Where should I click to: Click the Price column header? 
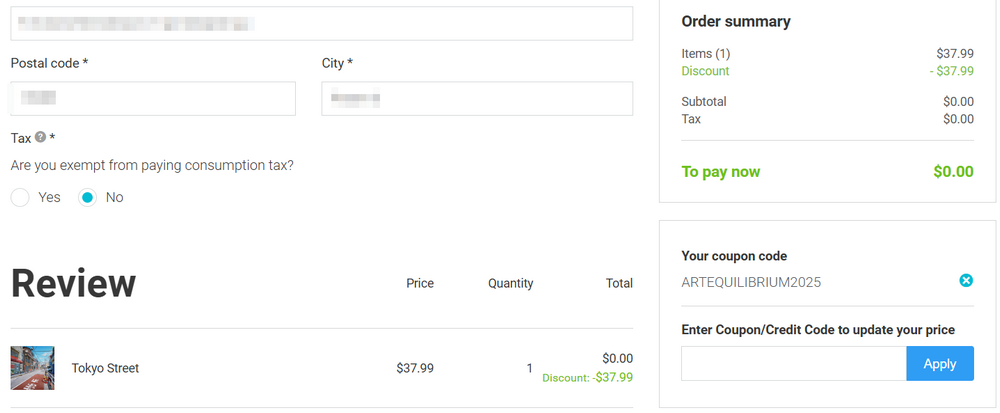420,284
